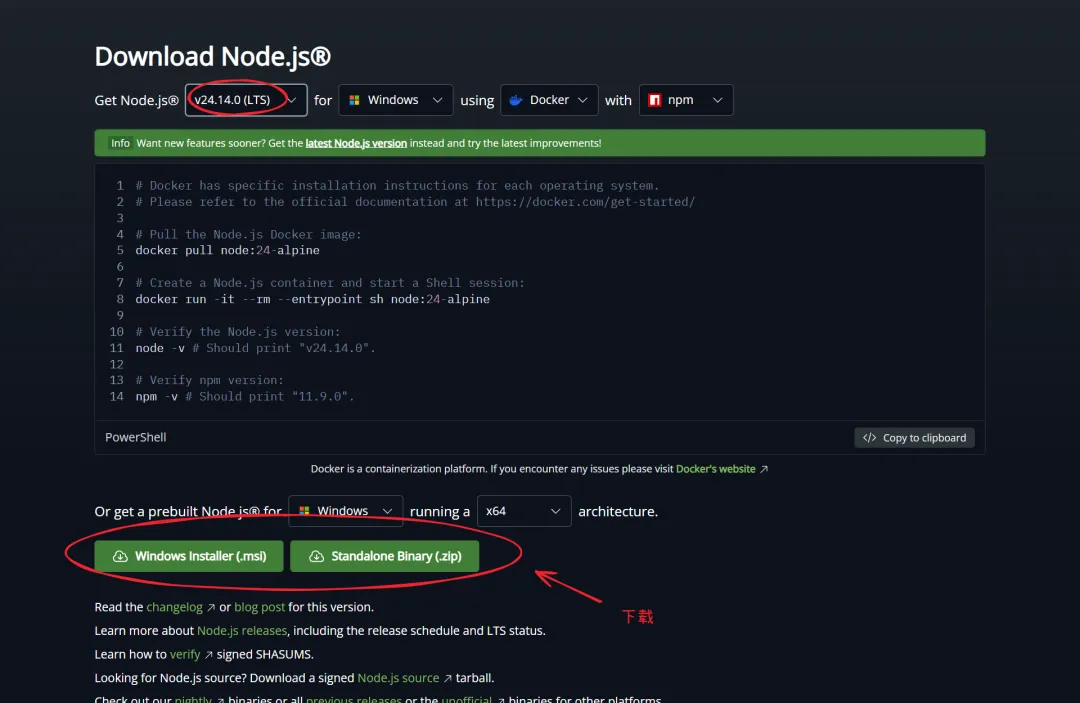
Task: Open the Windows platform dropdown in the top row
Action: (x=395, y=100)
